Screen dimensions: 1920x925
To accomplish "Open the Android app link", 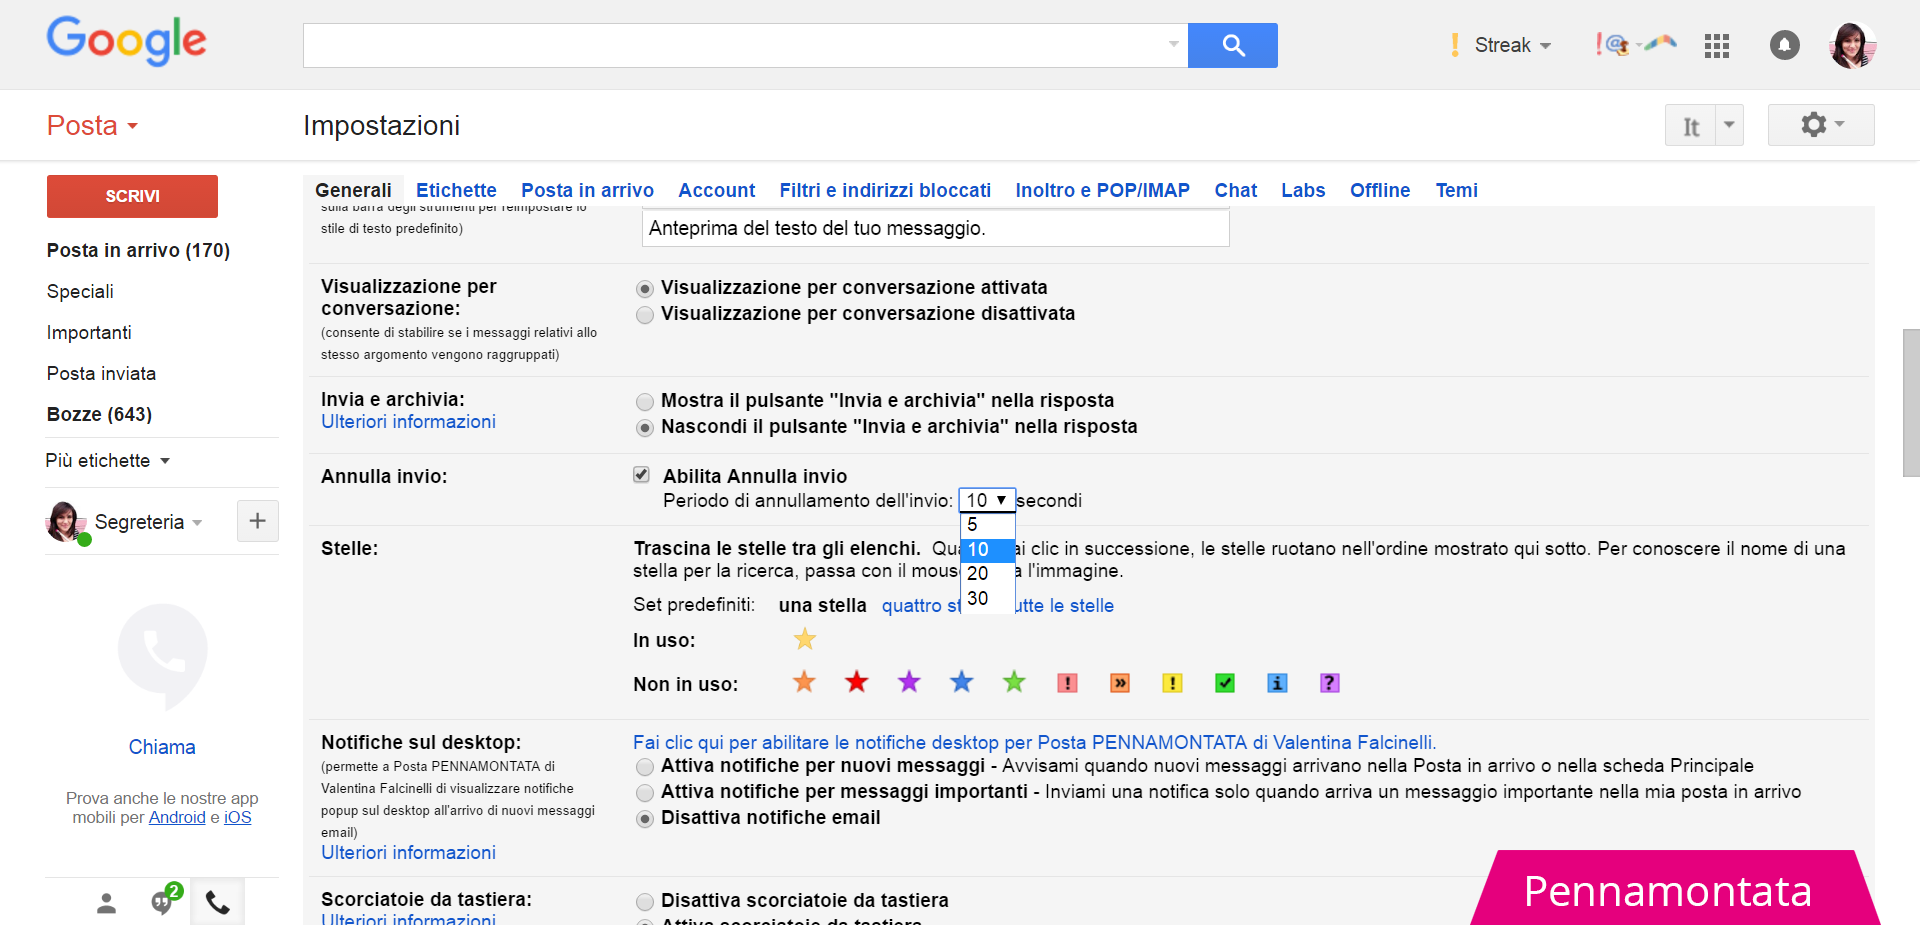I will pos(177,817).
